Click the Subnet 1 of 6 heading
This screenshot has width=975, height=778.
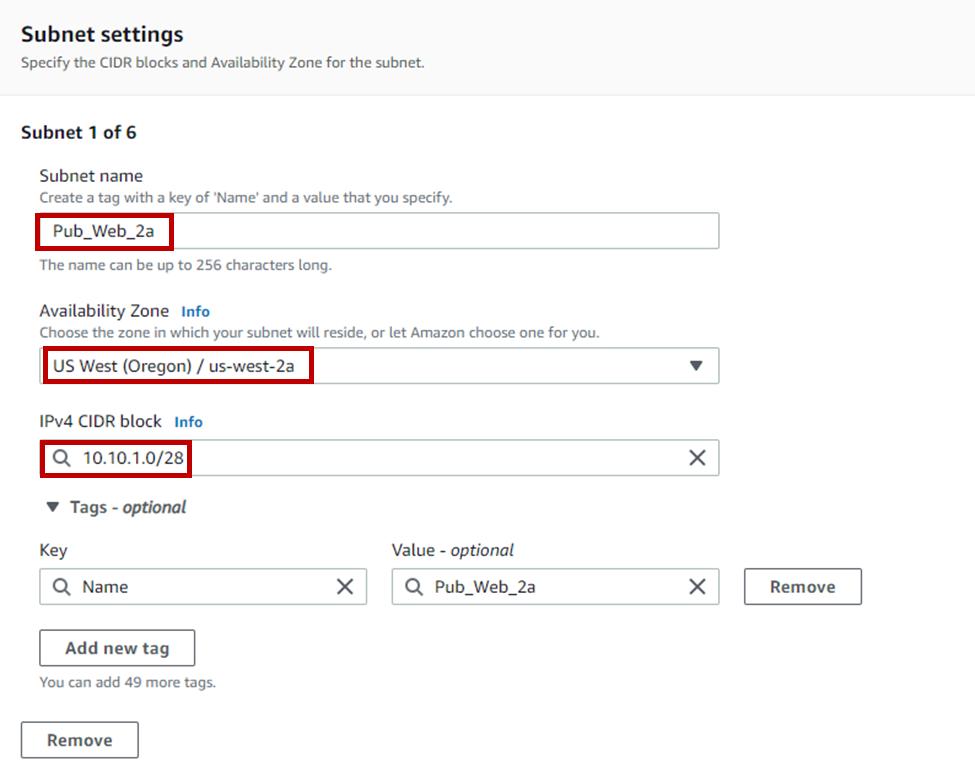point(78,132)
